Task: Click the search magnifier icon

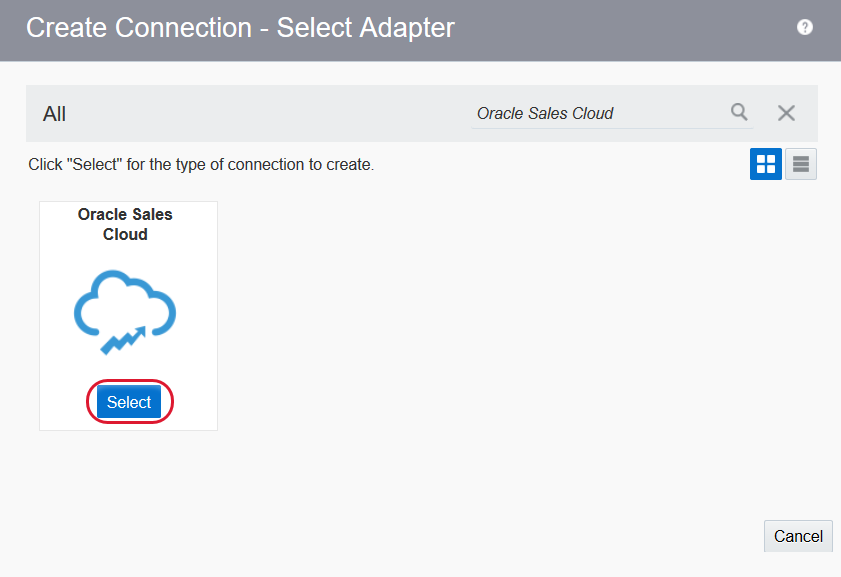Action: (739, 113)
